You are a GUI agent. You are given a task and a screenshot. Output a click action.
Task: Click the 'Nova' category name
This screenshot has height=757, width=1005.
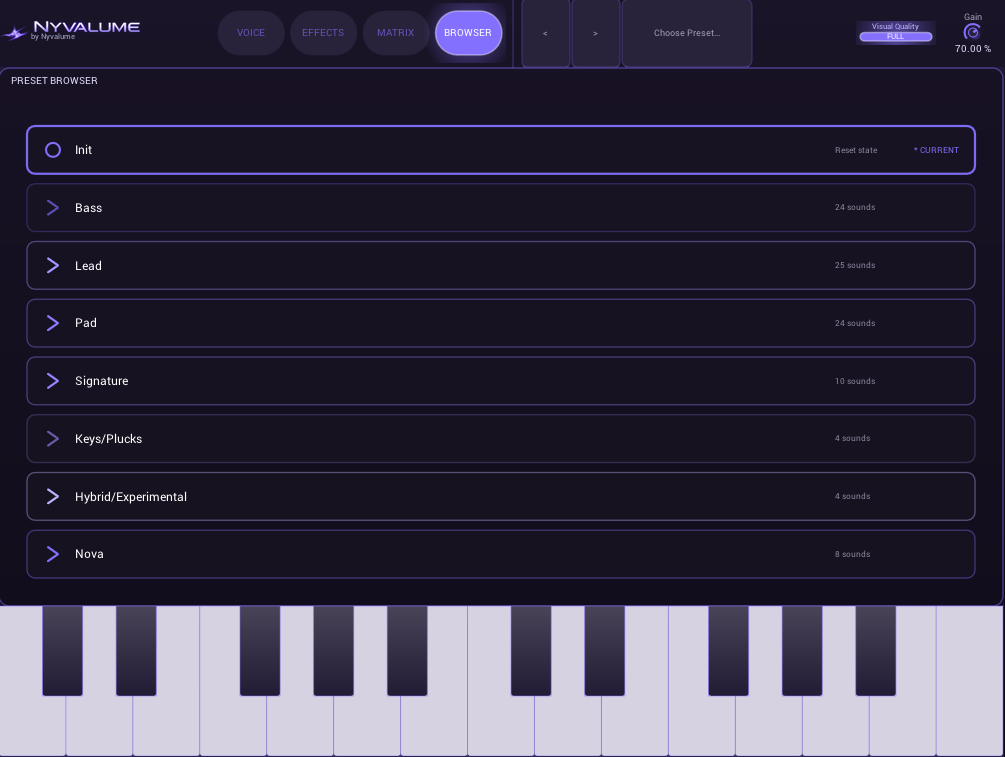pyautogui.click(x=89, y=554)
